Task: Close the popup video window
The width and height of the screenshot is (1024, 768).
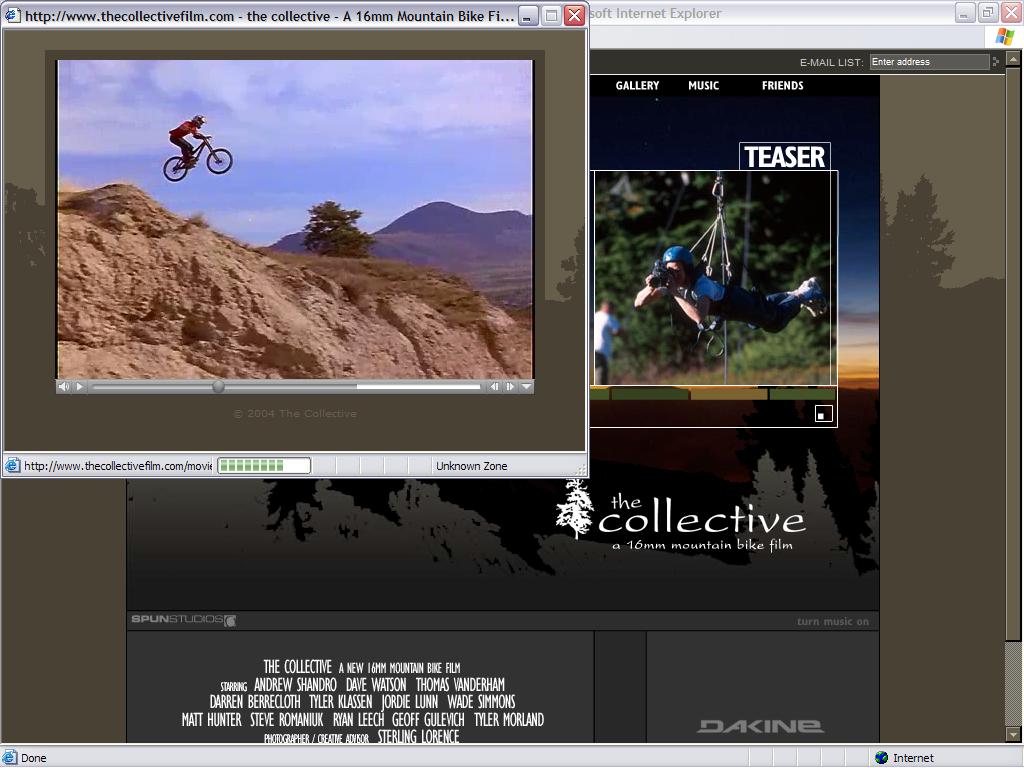Action: (x=575, y=16)
